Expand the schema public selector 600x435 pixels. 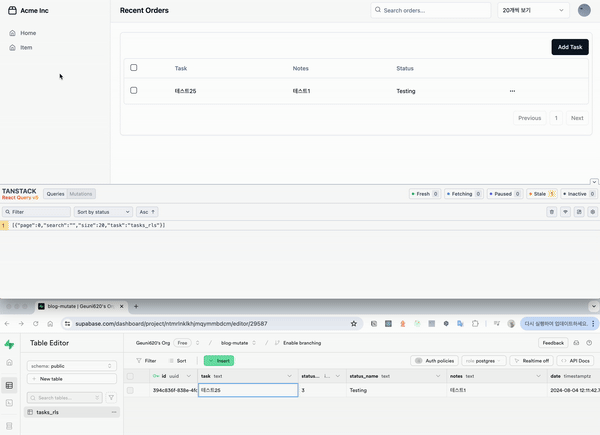pos(72,366)
